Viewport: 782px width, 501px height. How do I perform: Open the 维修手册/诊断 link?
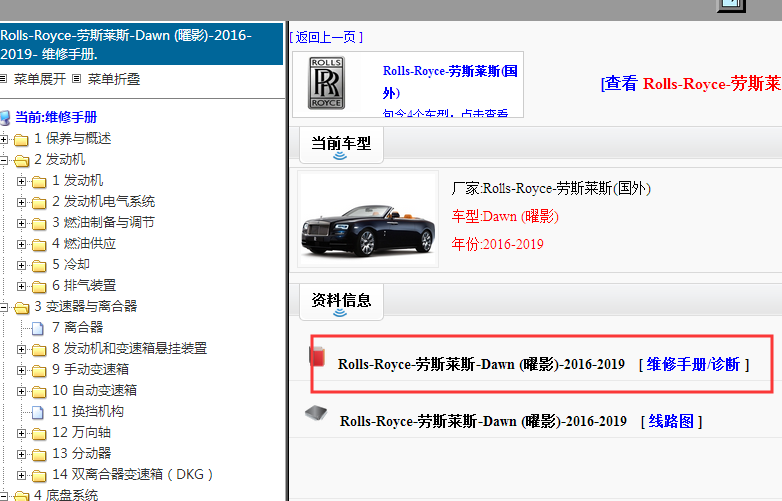coord(693,364)
